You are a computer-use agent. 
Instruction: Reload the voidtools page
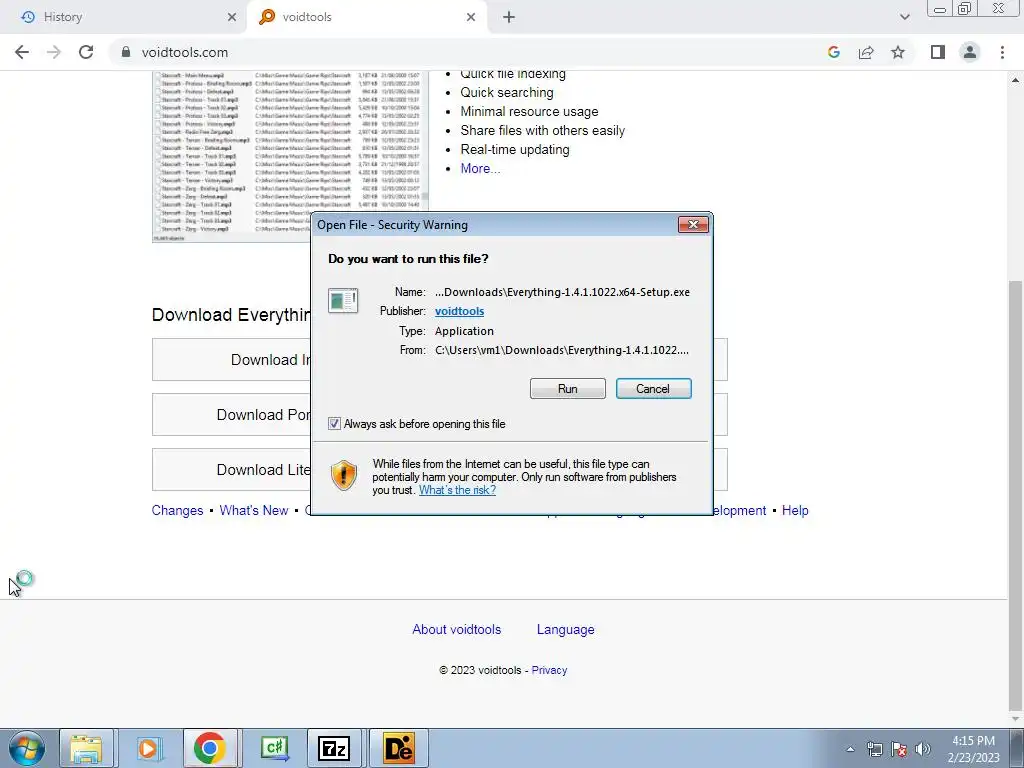point(86,52)
